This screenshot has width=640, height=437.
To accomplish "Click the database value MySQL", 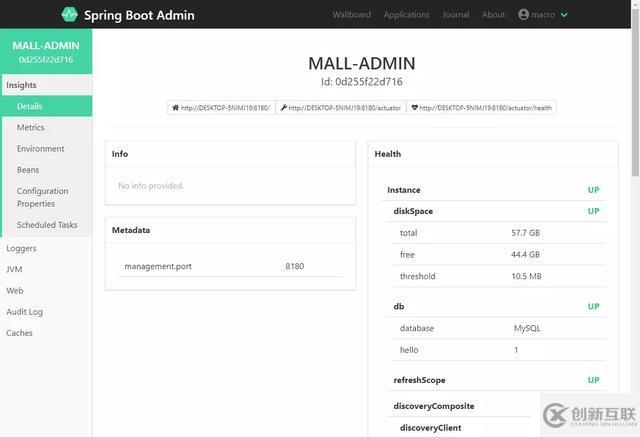I will [x=527, y=328].
